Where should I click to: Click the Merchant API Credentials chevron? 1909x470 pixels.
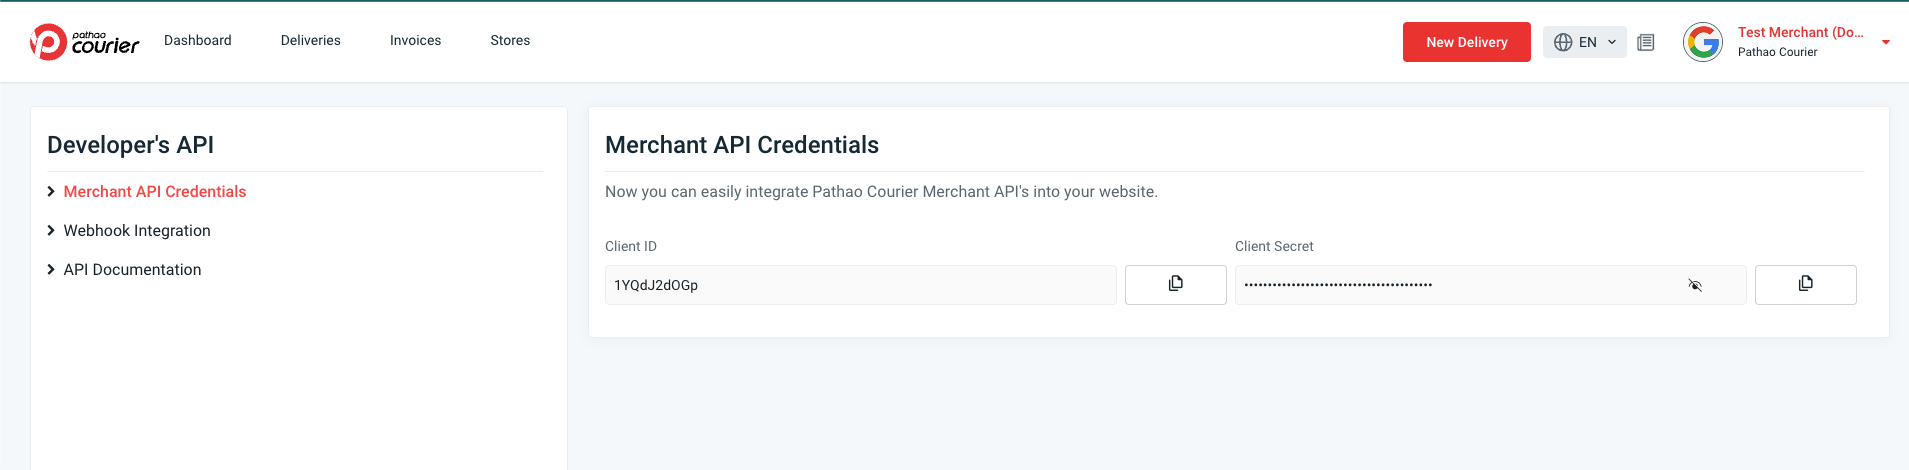click(51, 191)
